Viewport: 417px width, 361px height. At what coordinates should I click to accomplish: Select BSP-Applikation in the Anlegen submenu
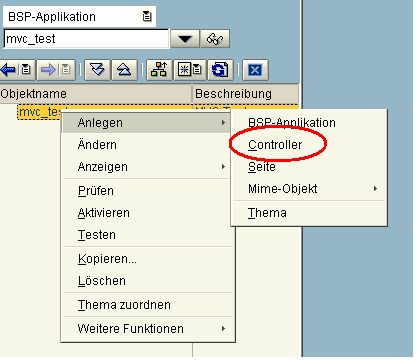click(309, 123)
